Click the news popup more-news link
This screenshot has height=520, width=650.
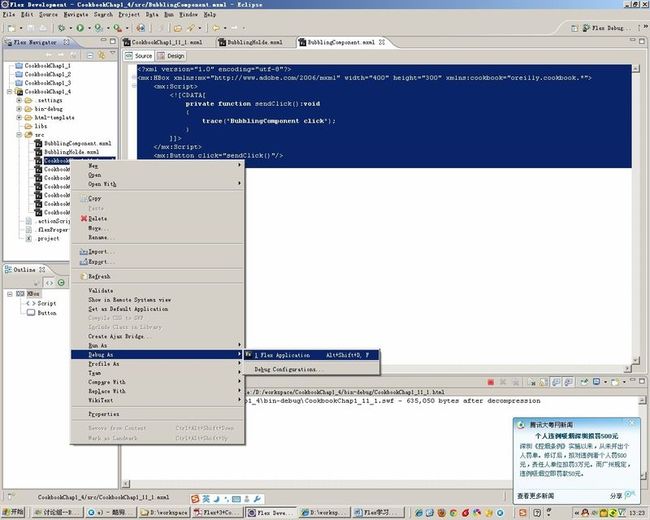(x=536, y=496)
